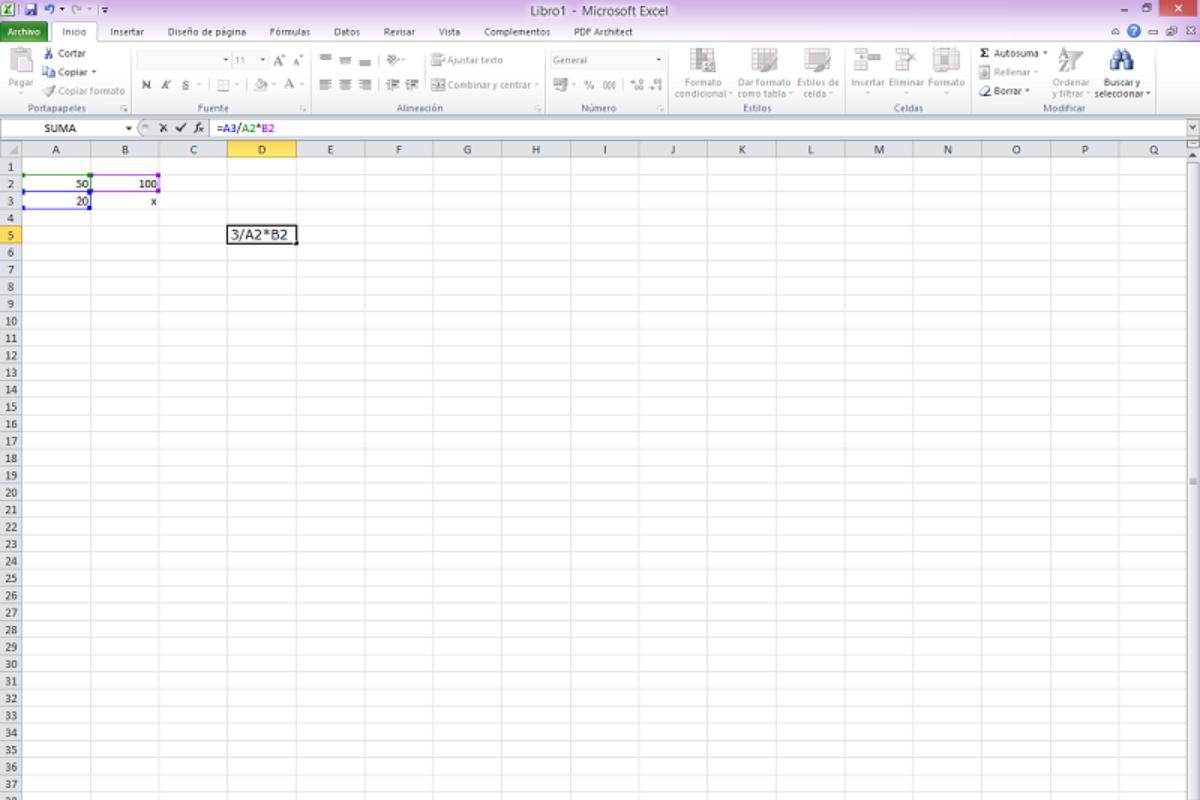This screenshot has width=1200, height=800.
Task: Switch to the Fórmulas ribbon tab
Action: pyautogui.click(x=289, y=32)
